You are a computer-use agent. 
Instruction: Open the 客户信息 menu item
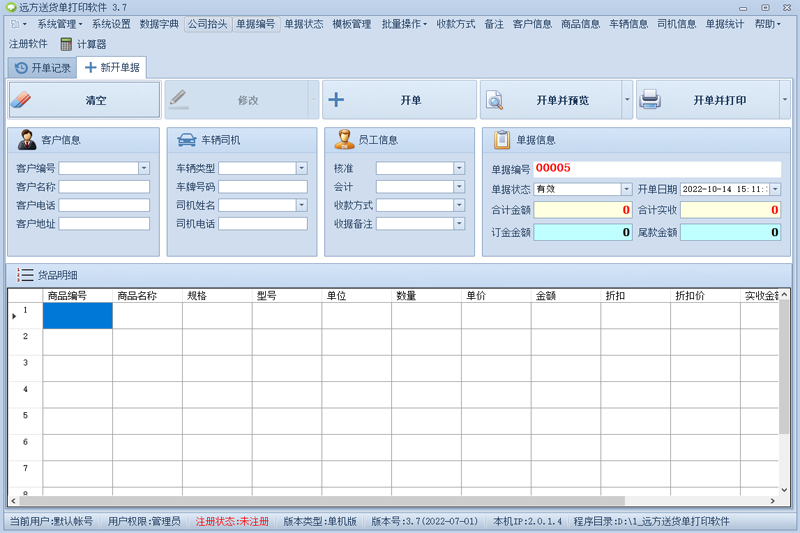point(532,24)
